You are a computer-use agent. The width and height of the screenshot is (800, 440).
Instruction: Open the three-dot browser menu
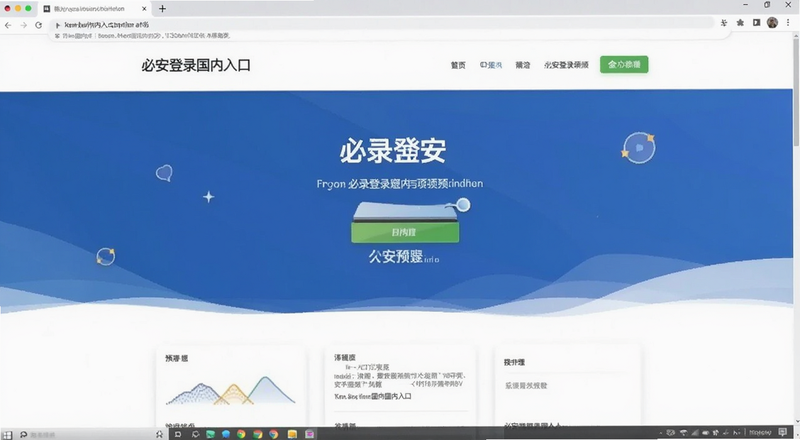click(788, 23)
